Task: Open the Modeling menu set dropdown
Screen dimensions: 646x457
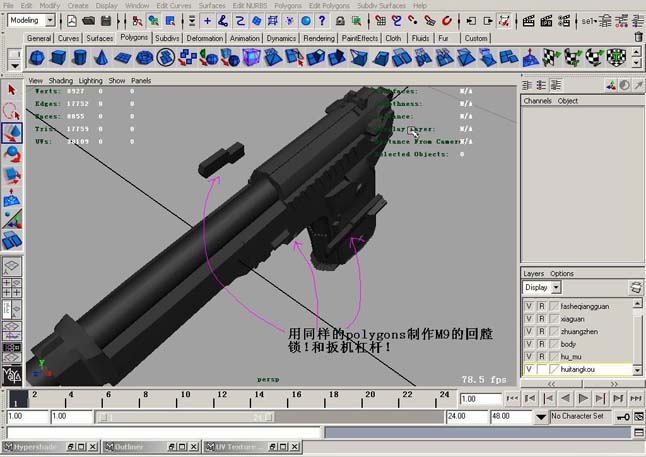Action: 50,20
